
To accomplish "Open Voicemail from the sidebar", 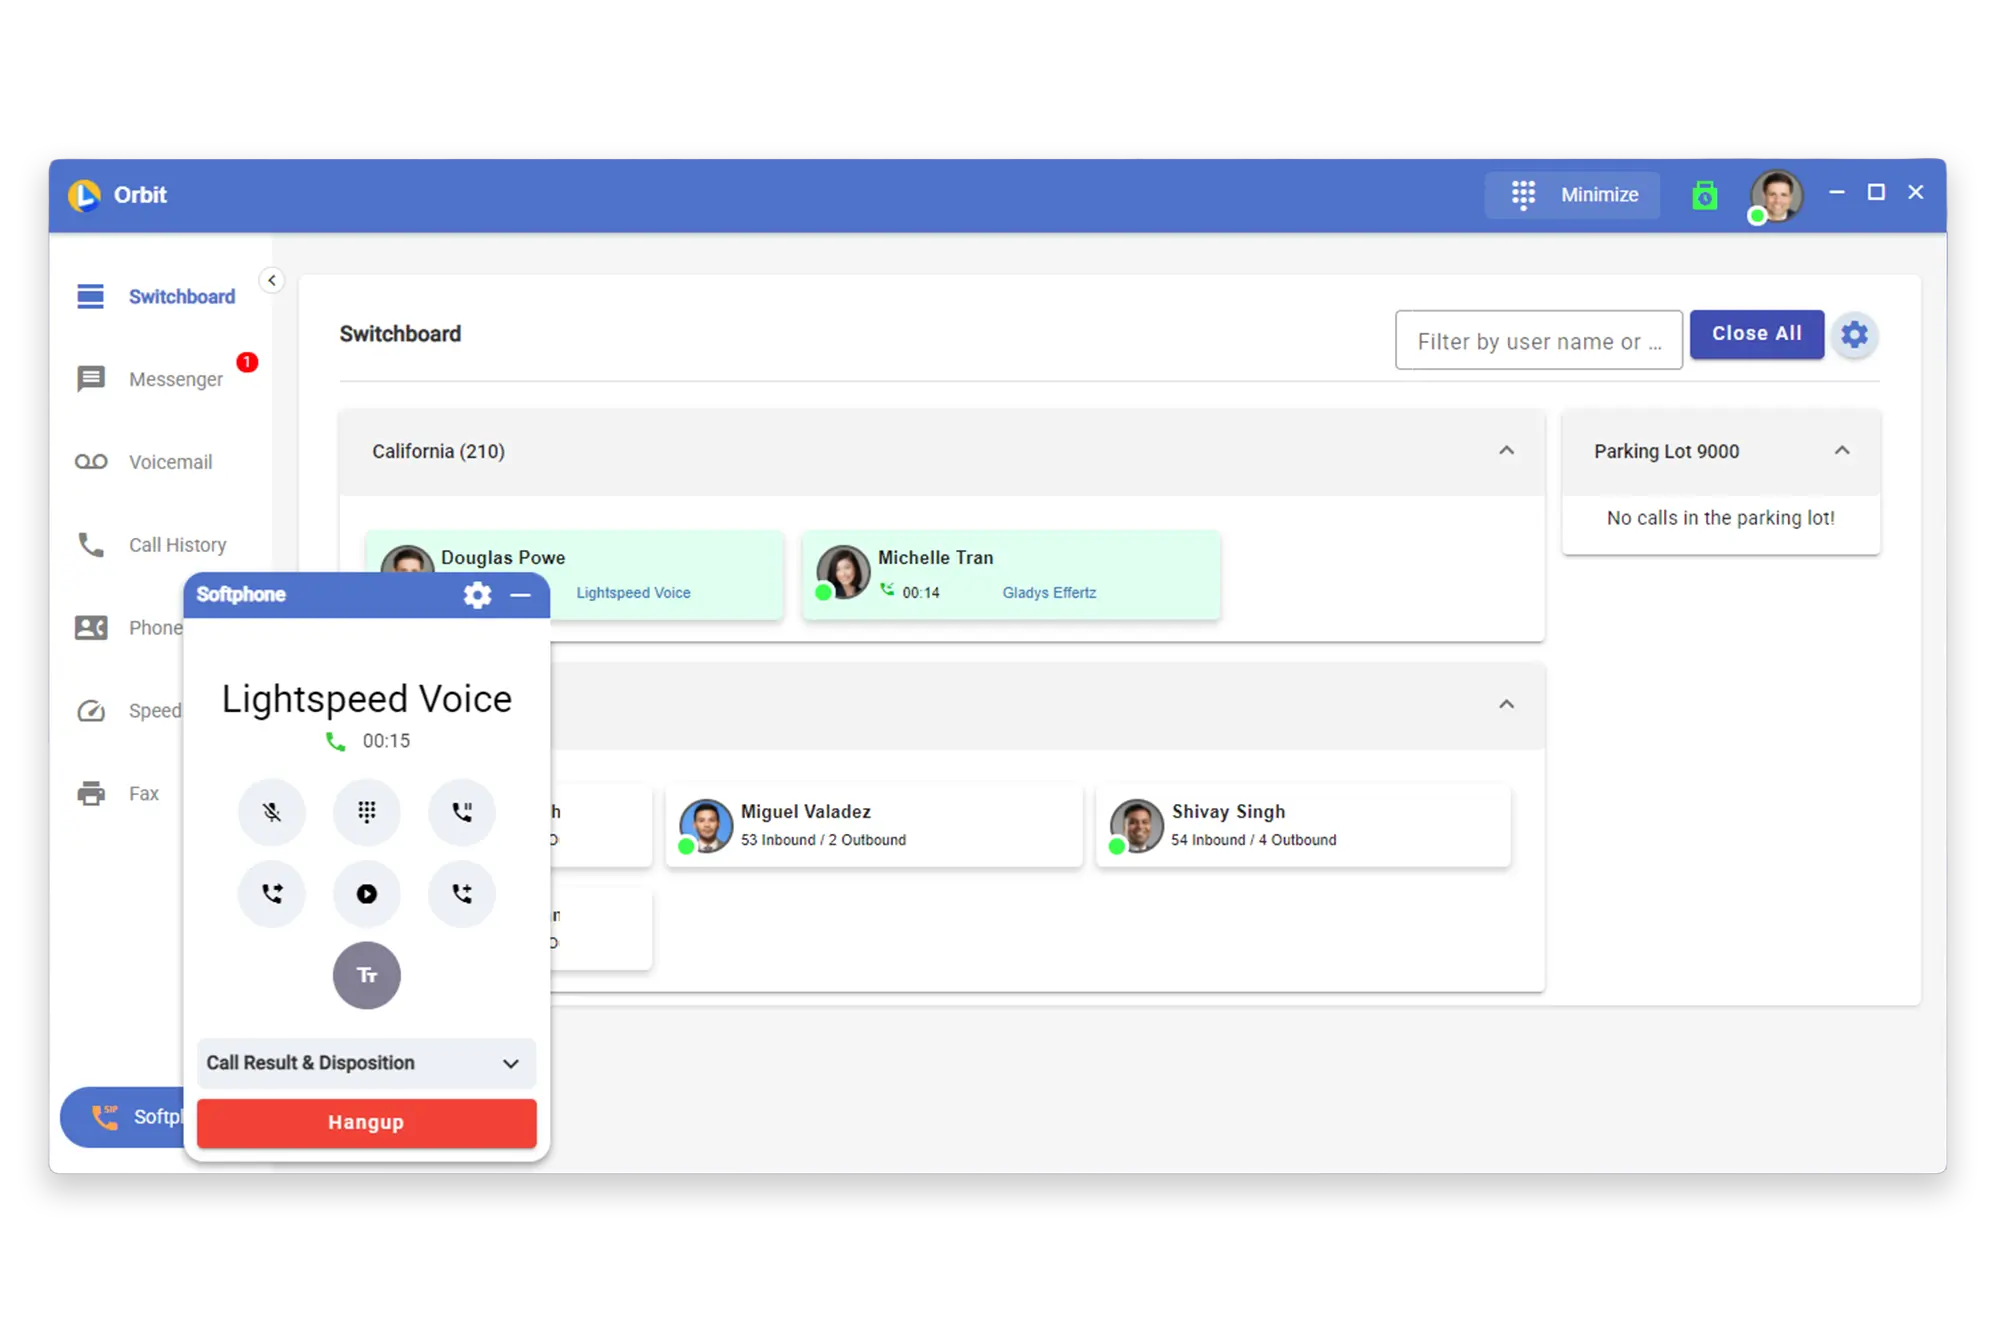I will (170, 462).
